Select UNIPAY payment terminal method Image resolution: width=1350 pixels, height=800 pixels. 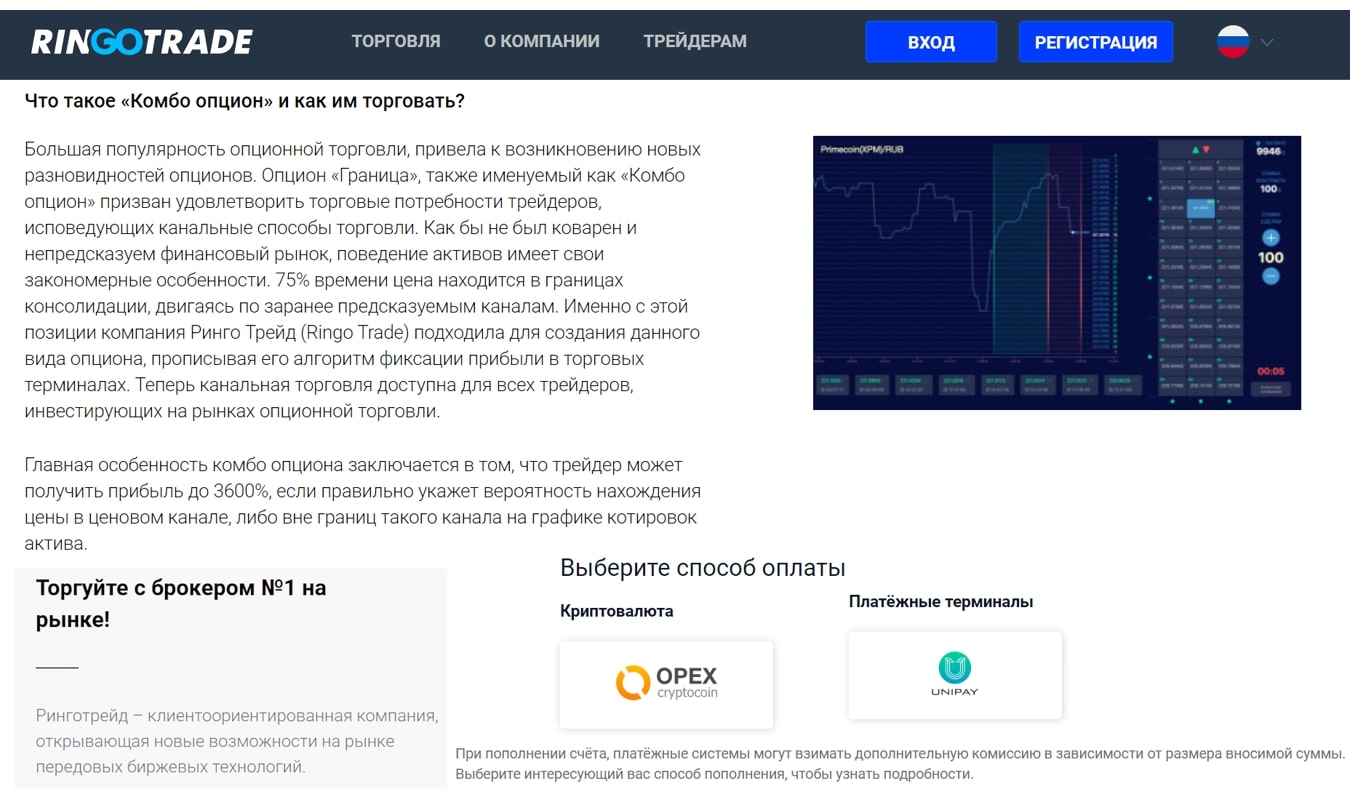pos(955,675)
